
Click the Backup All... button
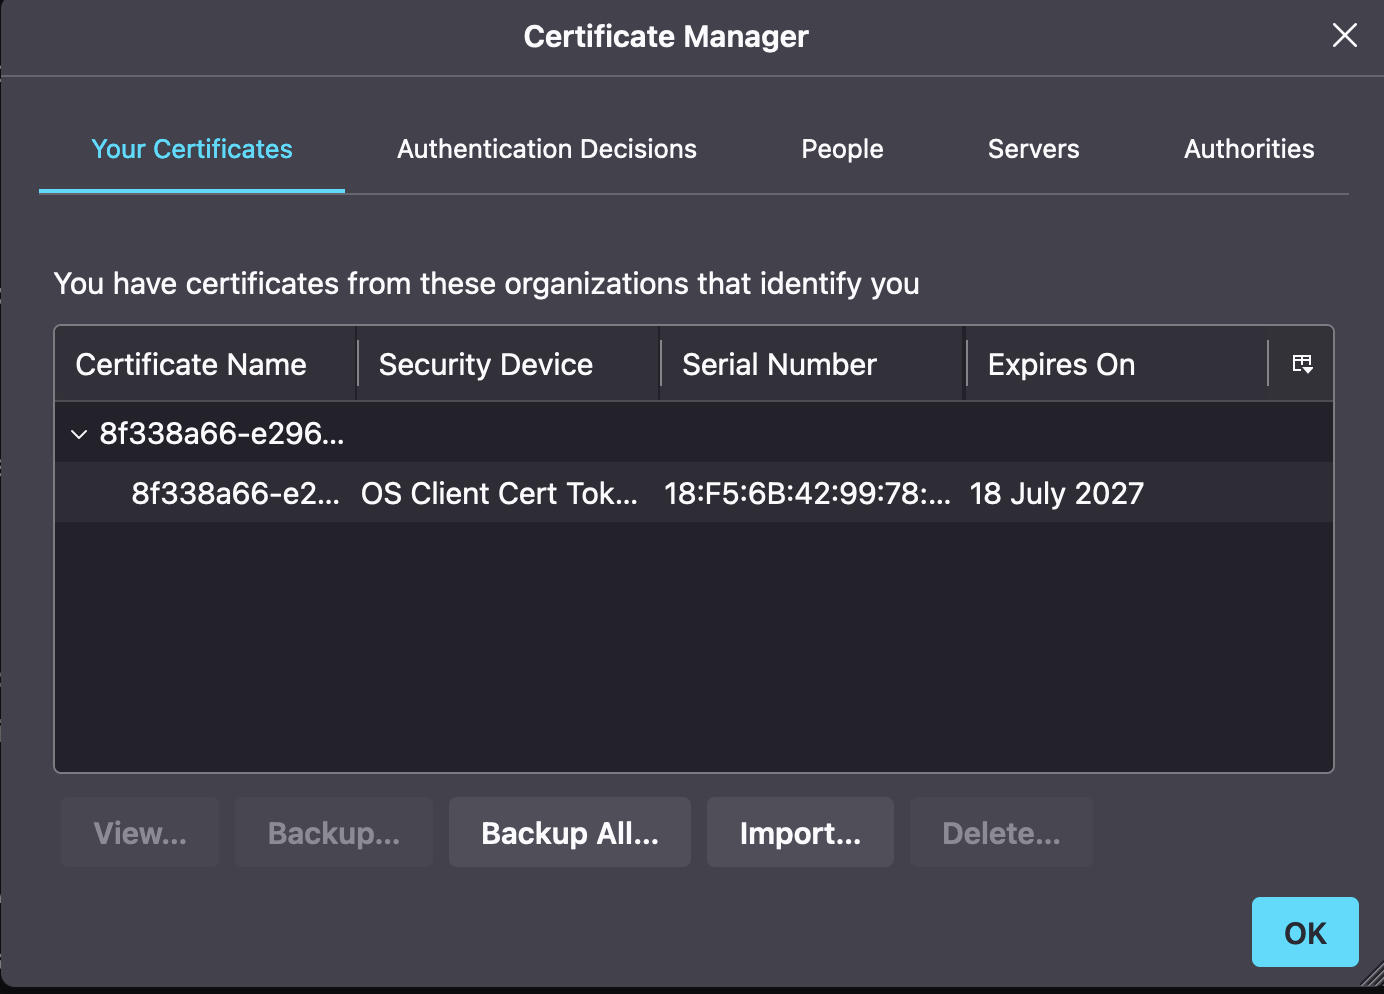point(570,832)
